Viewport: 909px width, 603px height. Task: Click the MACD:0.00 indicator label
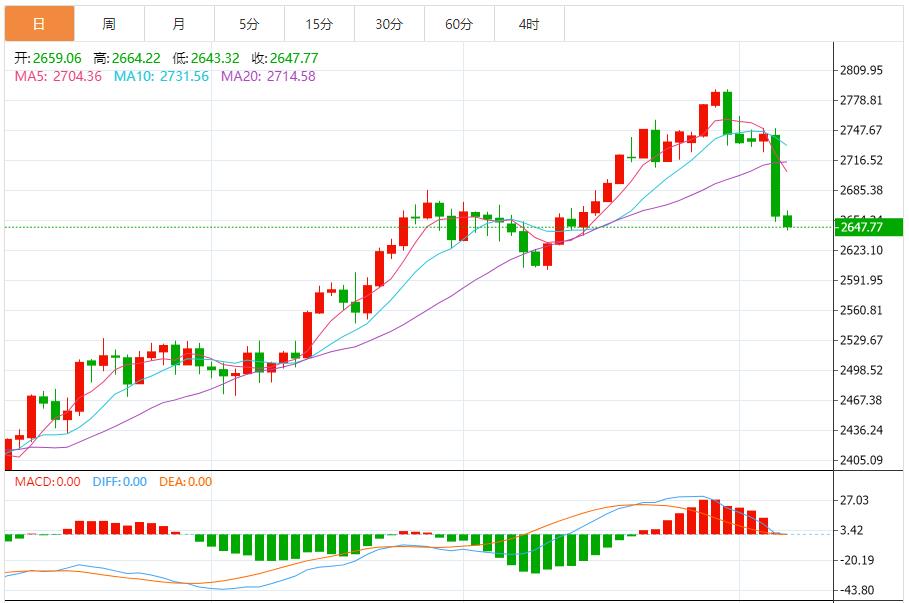click(48, 482)
